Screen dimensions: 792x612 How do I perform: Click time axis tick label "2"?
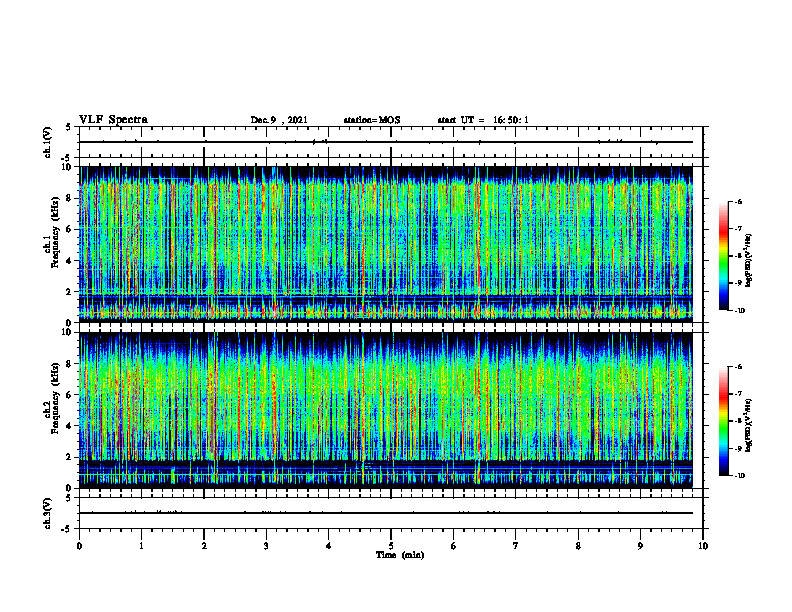click(x=204, y=546)
